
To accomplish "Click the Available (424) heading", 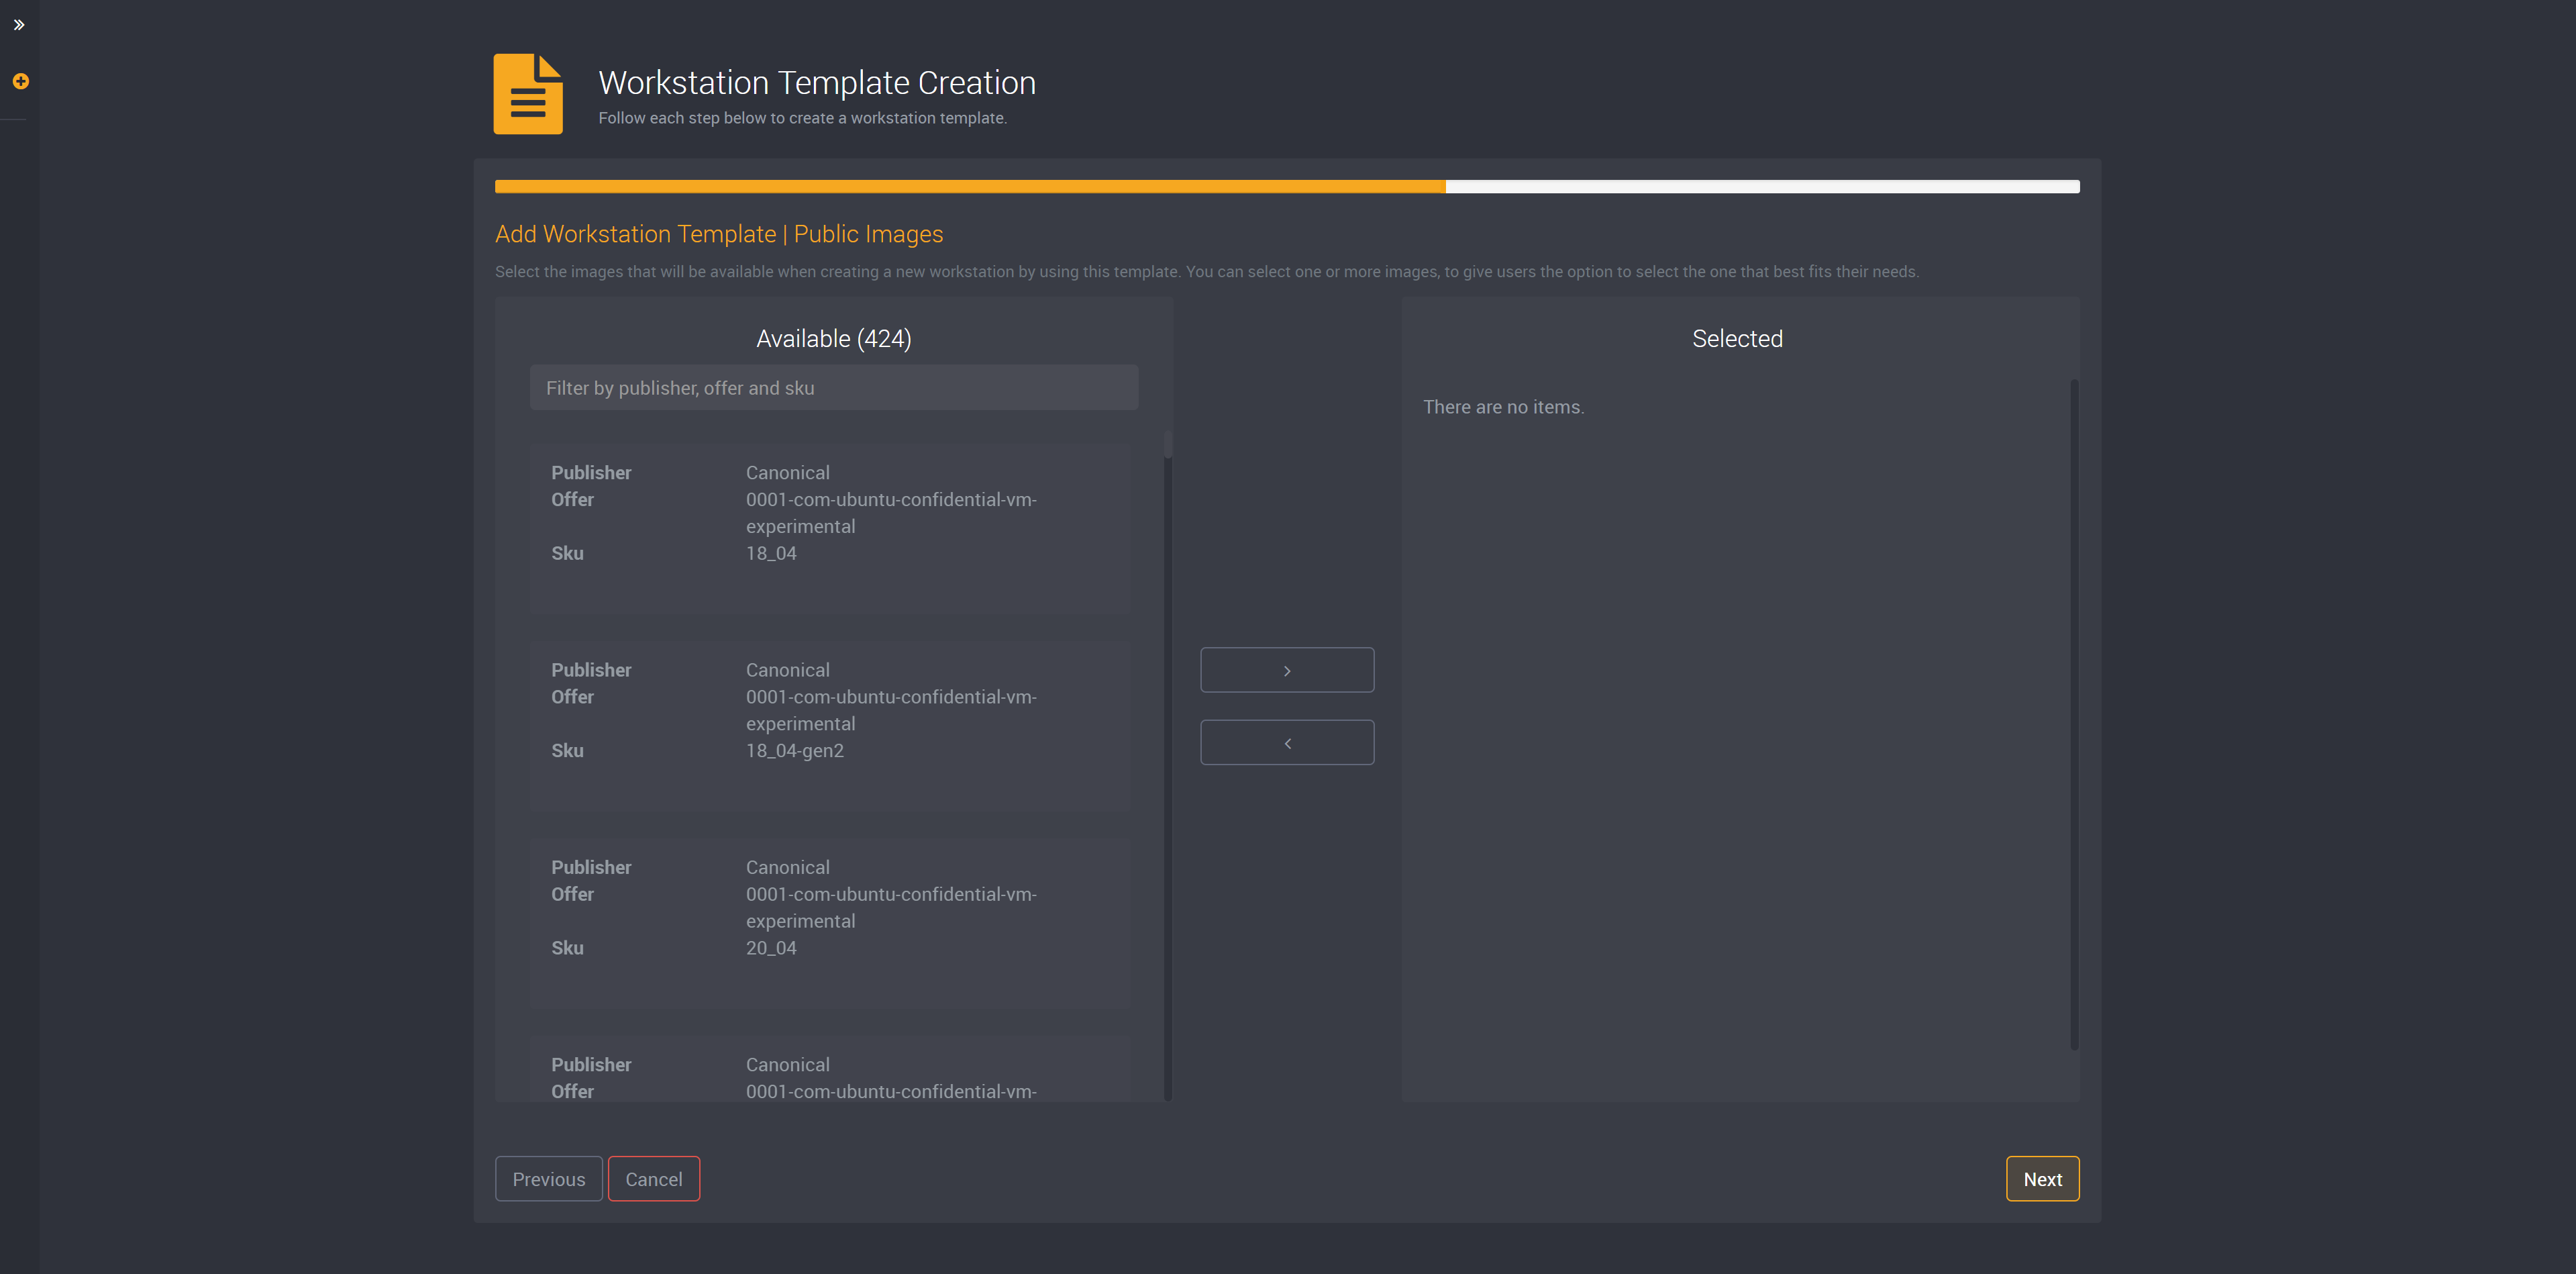I will tap(833, 339).
